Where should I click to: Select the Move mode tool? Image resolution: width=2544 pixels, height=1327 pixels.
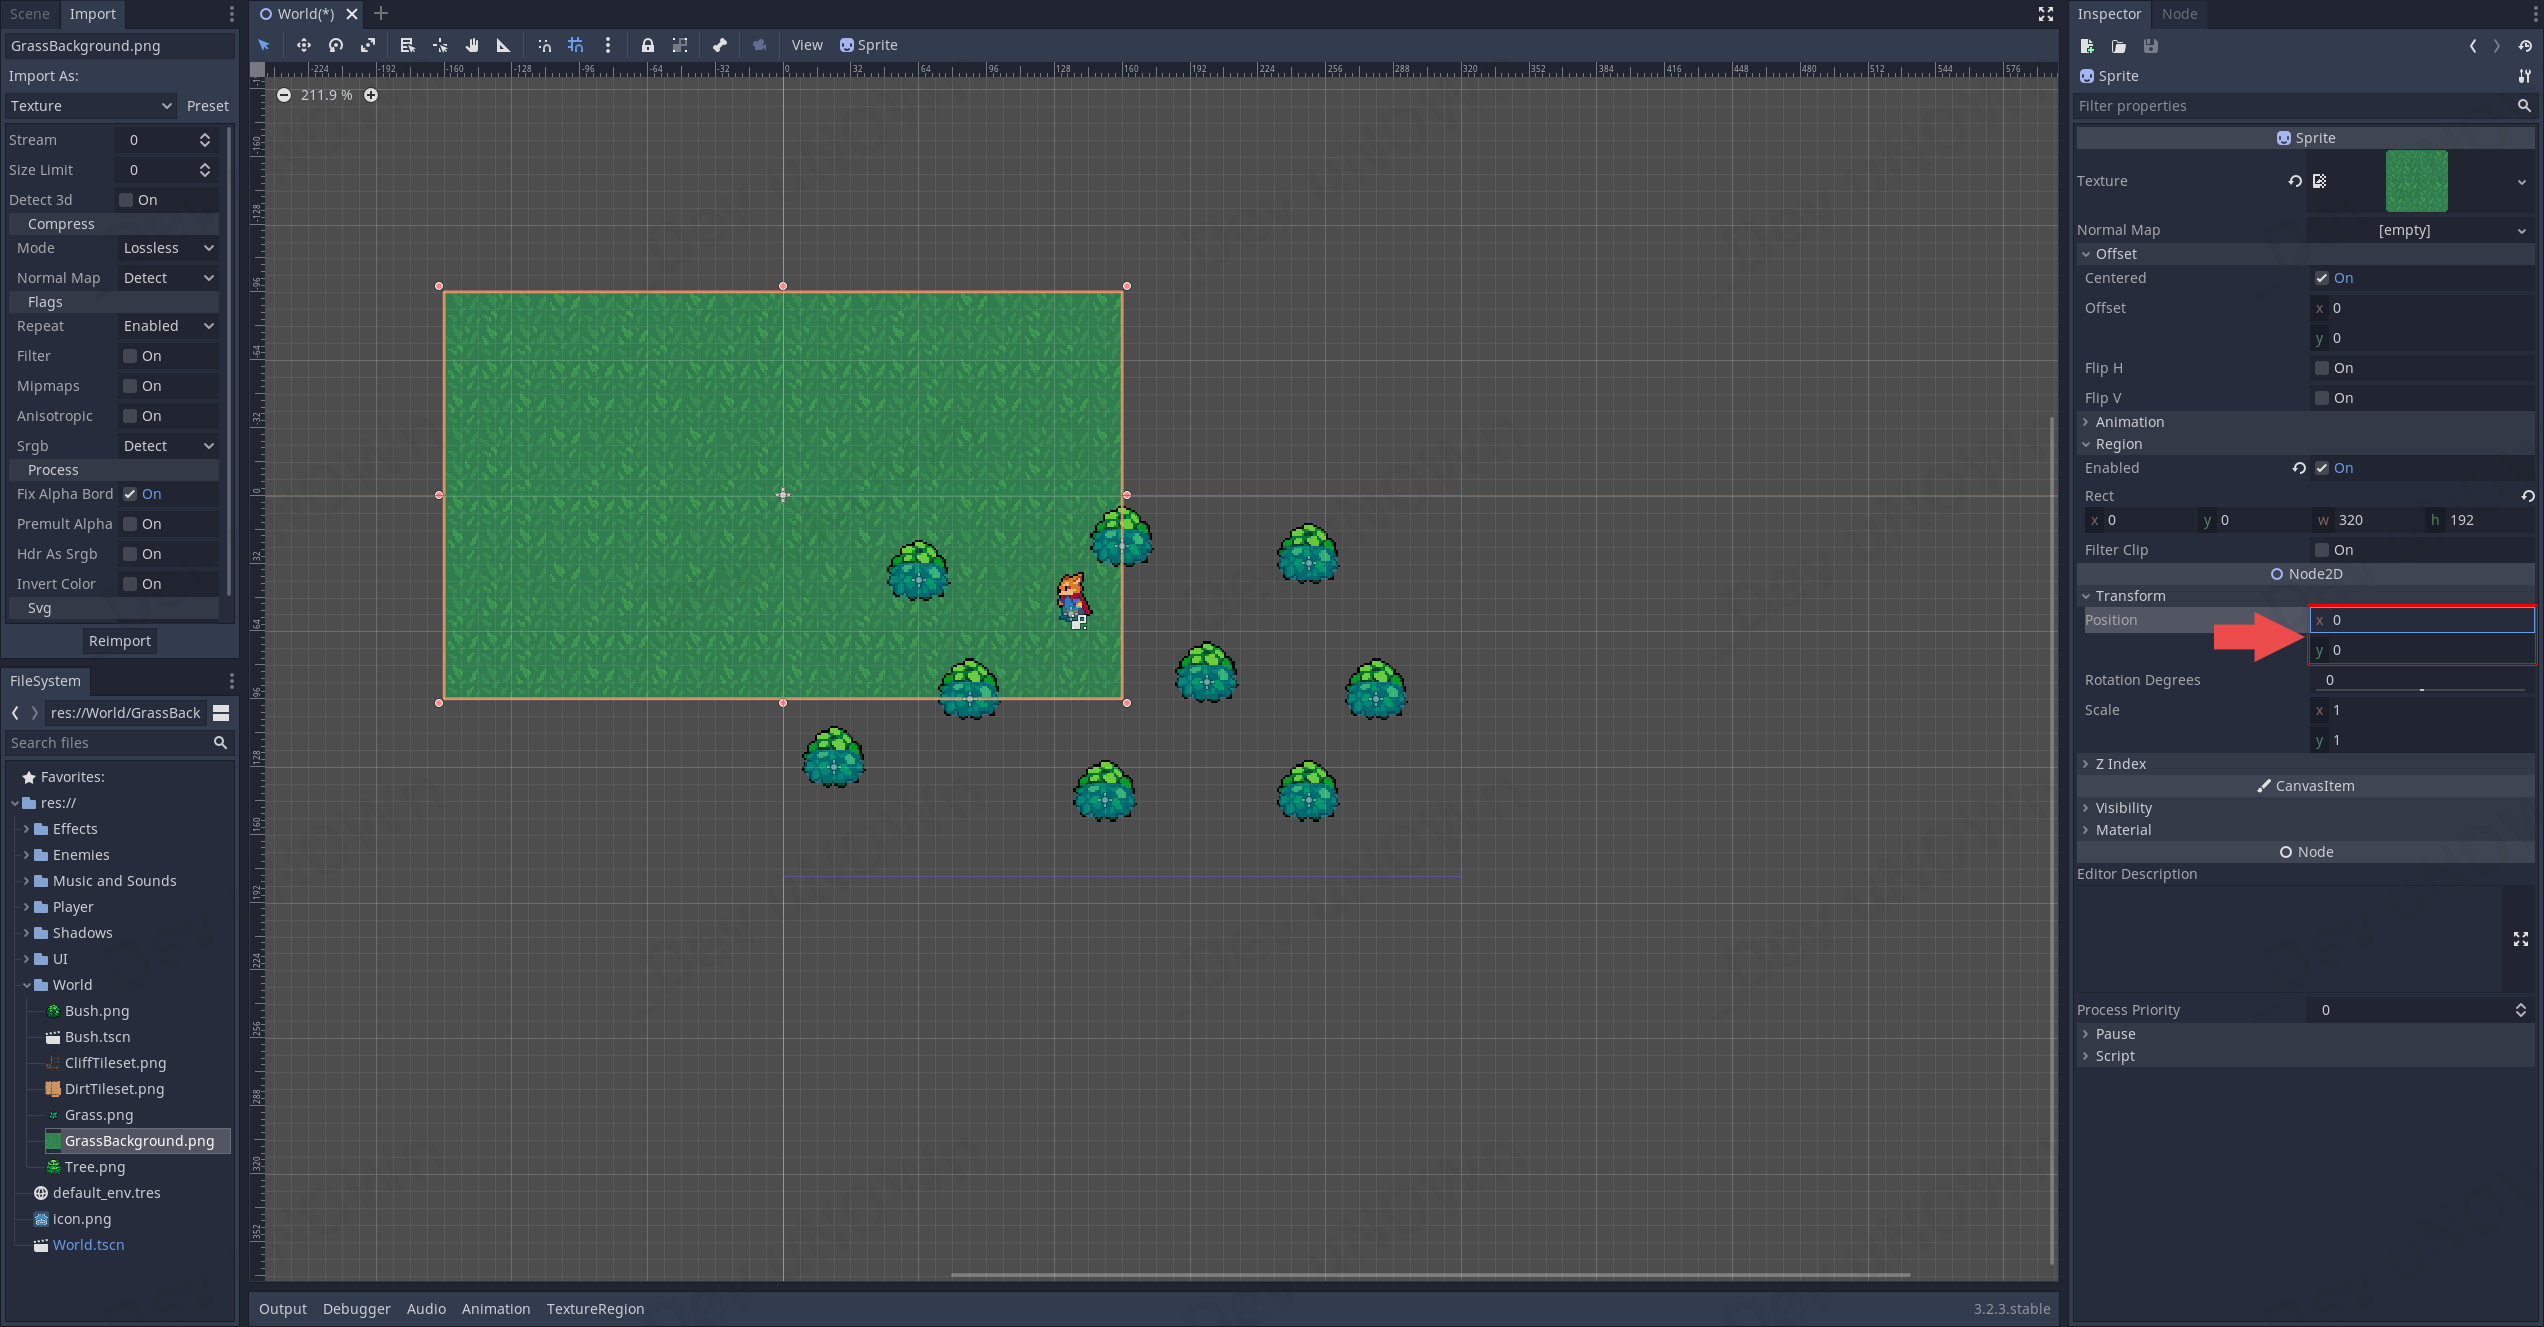pyautogui.click(x=303, y=45)
